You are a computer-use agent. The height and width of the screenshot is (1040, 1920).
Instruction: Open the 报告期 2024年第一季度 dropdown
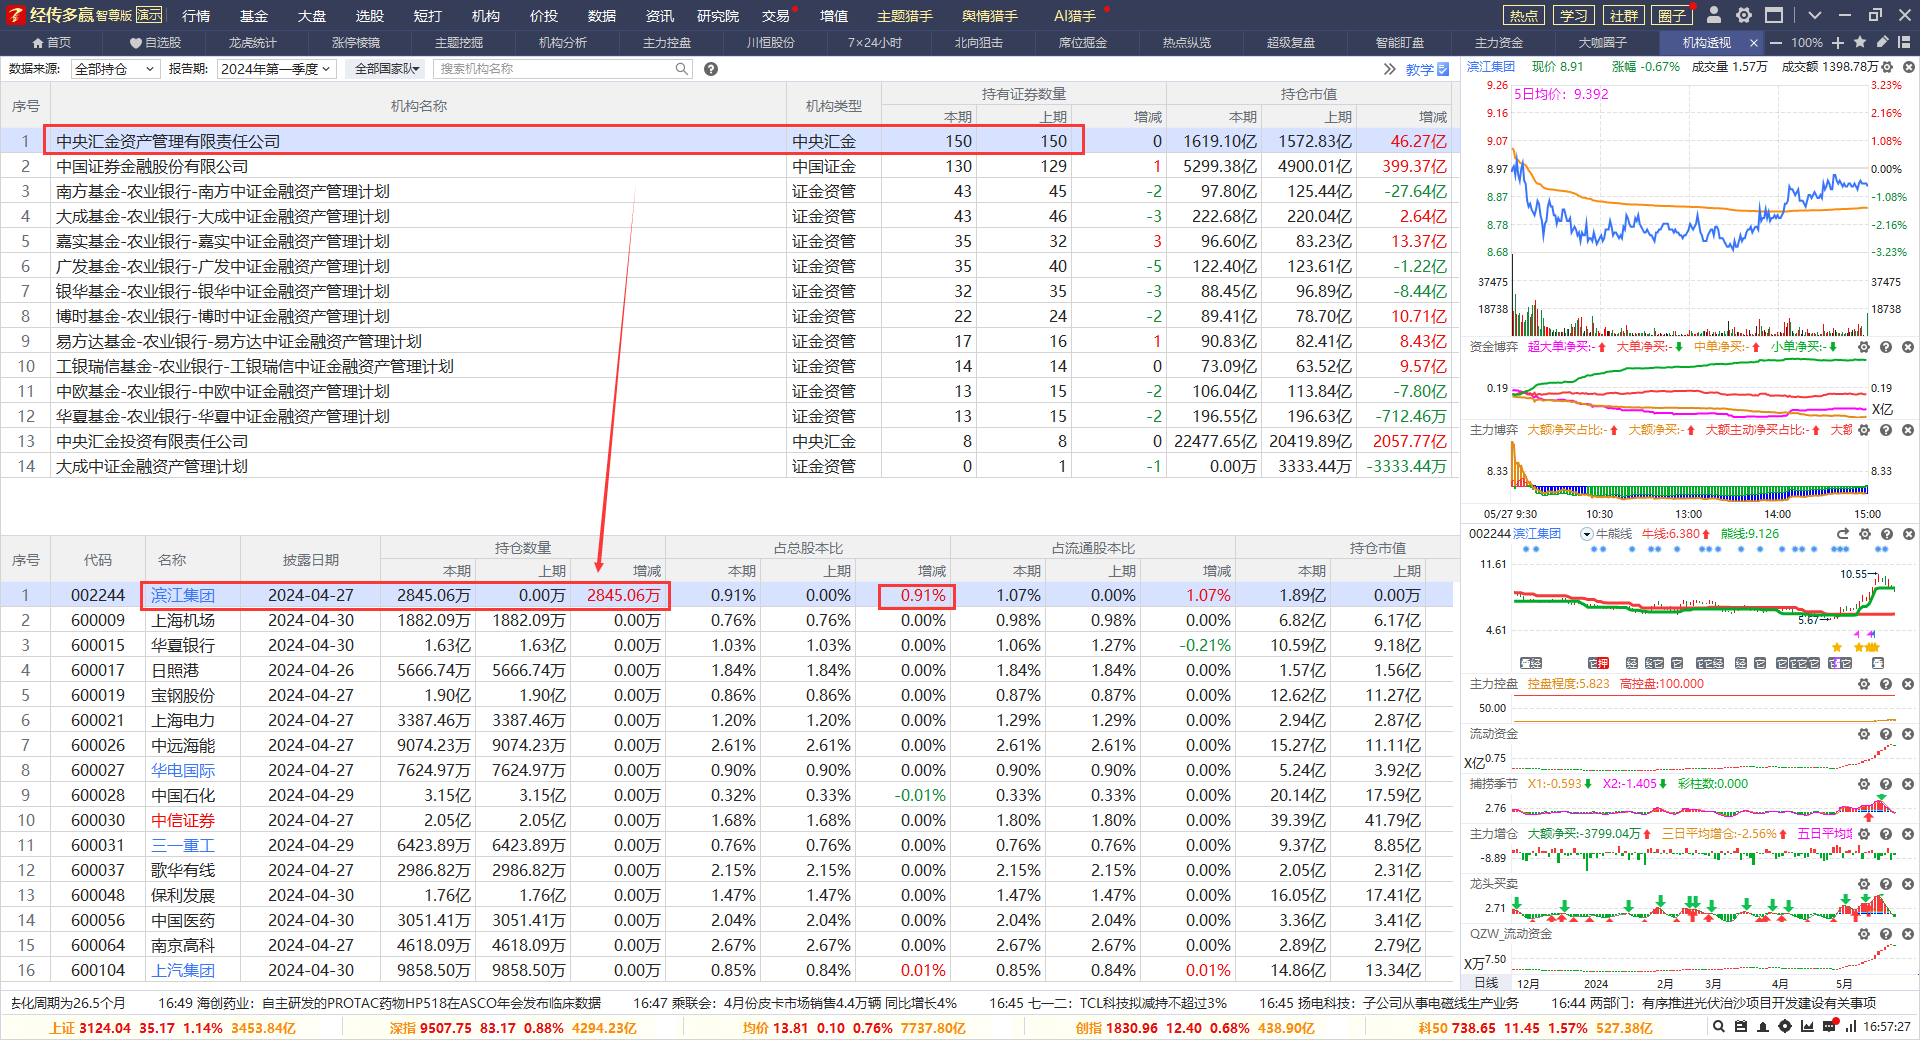[276, 69]
